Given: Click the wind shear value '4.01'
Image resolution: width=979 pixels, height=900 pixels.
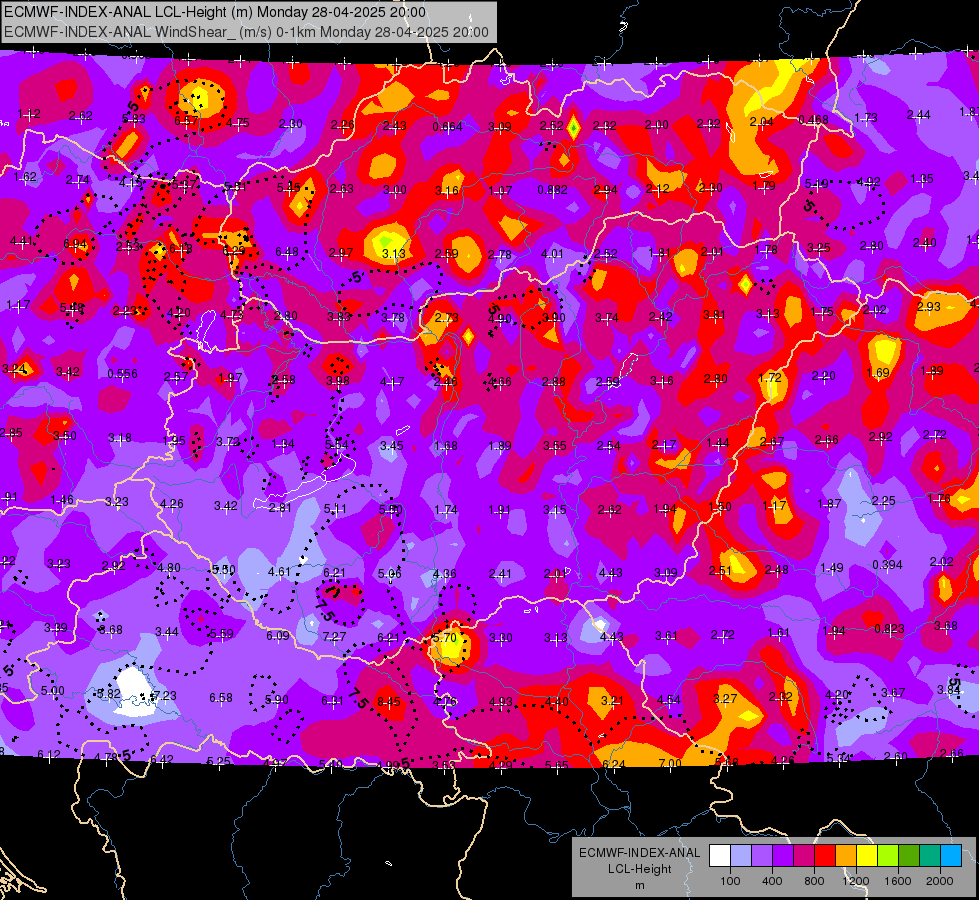Looking at the screenshot, I should click(552, 254).
